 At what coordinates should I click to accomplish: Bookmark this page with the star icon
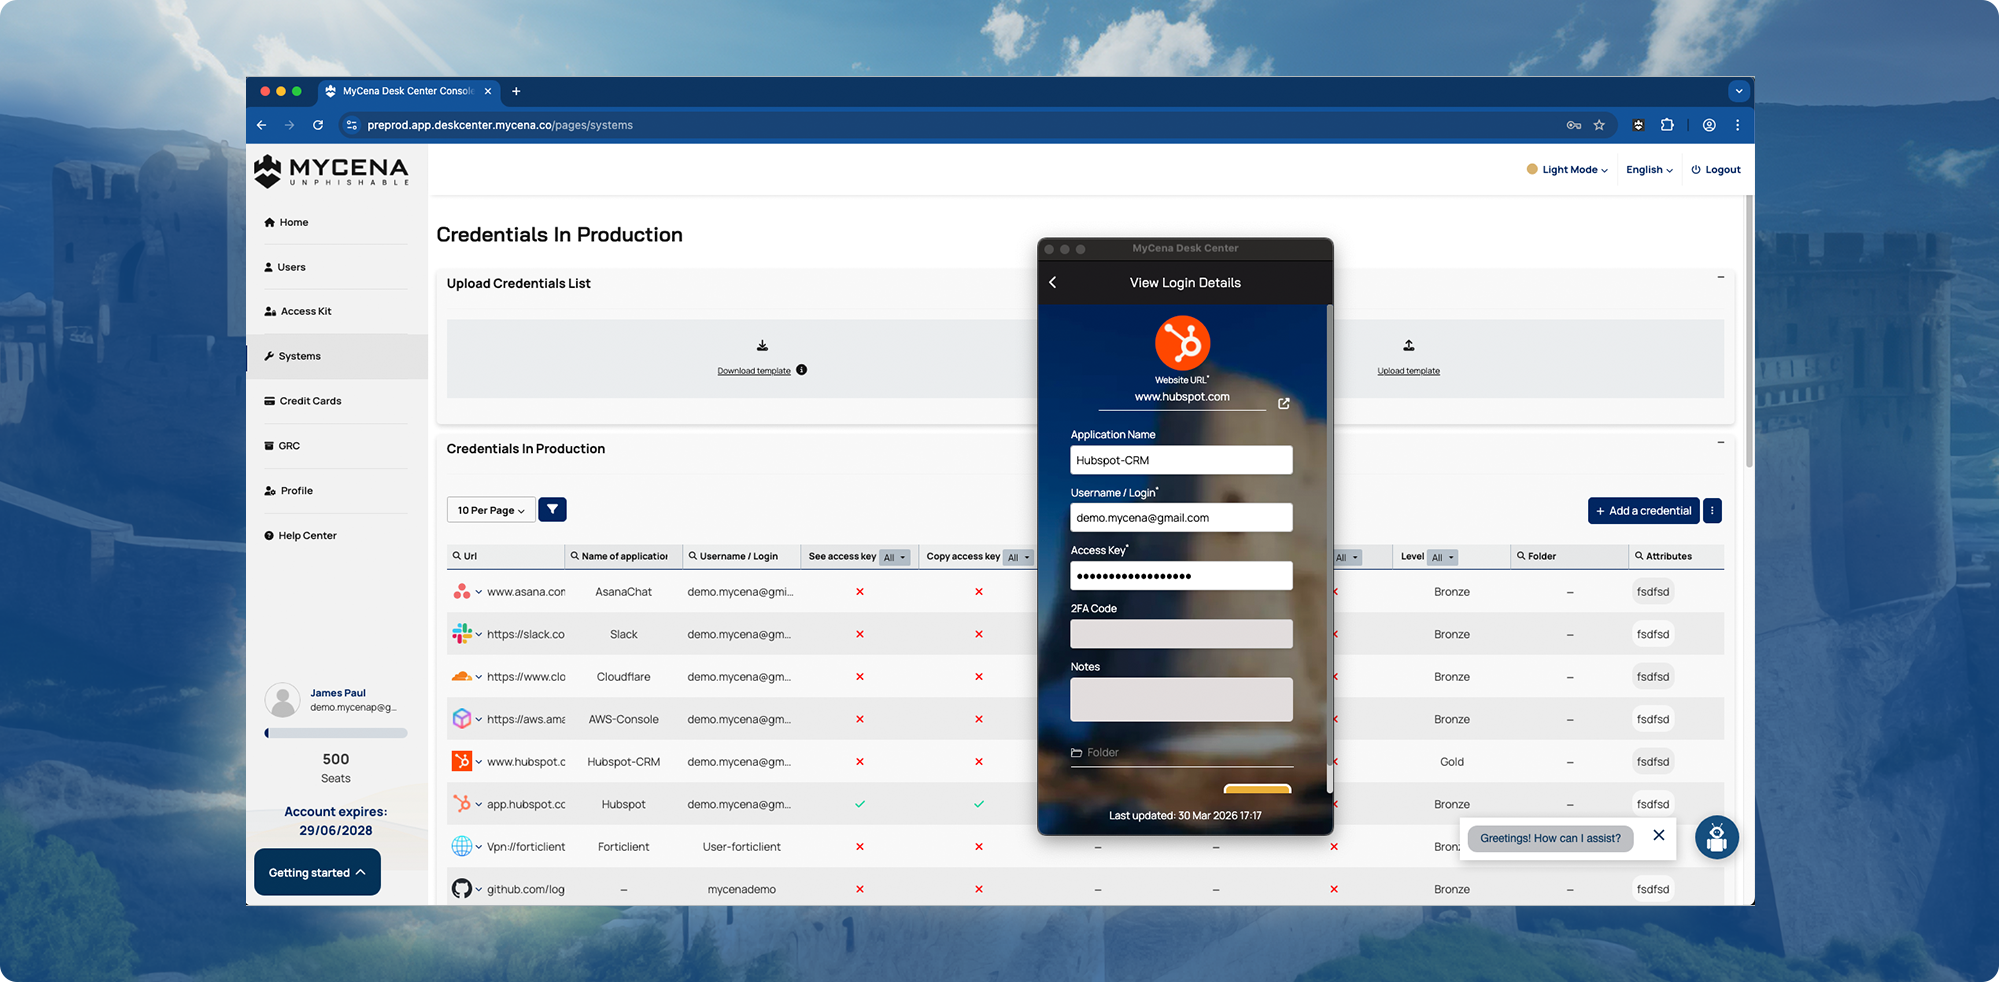point(1599,125)
